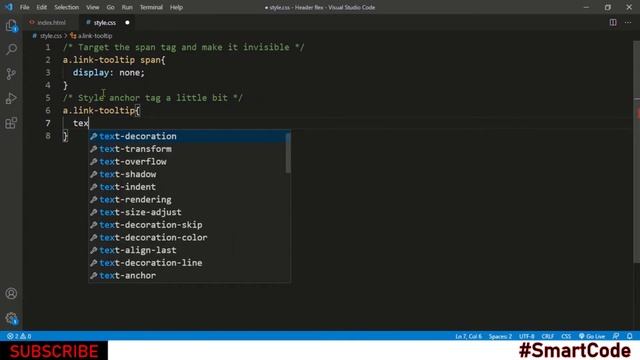Screen dimensions: 640x360
Task: Click the unsaved dot on style.css tab
Action: [127, 22]
